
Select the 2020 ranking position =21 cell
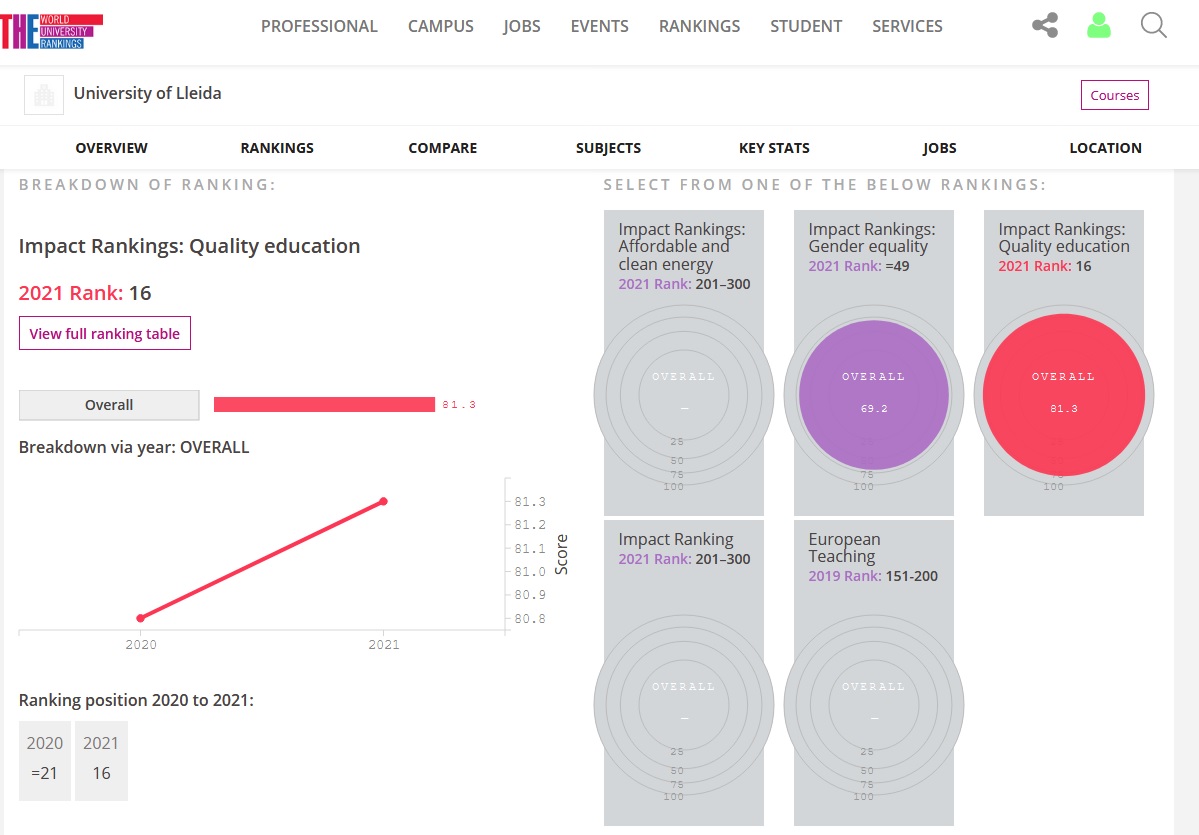pos(44,761)
